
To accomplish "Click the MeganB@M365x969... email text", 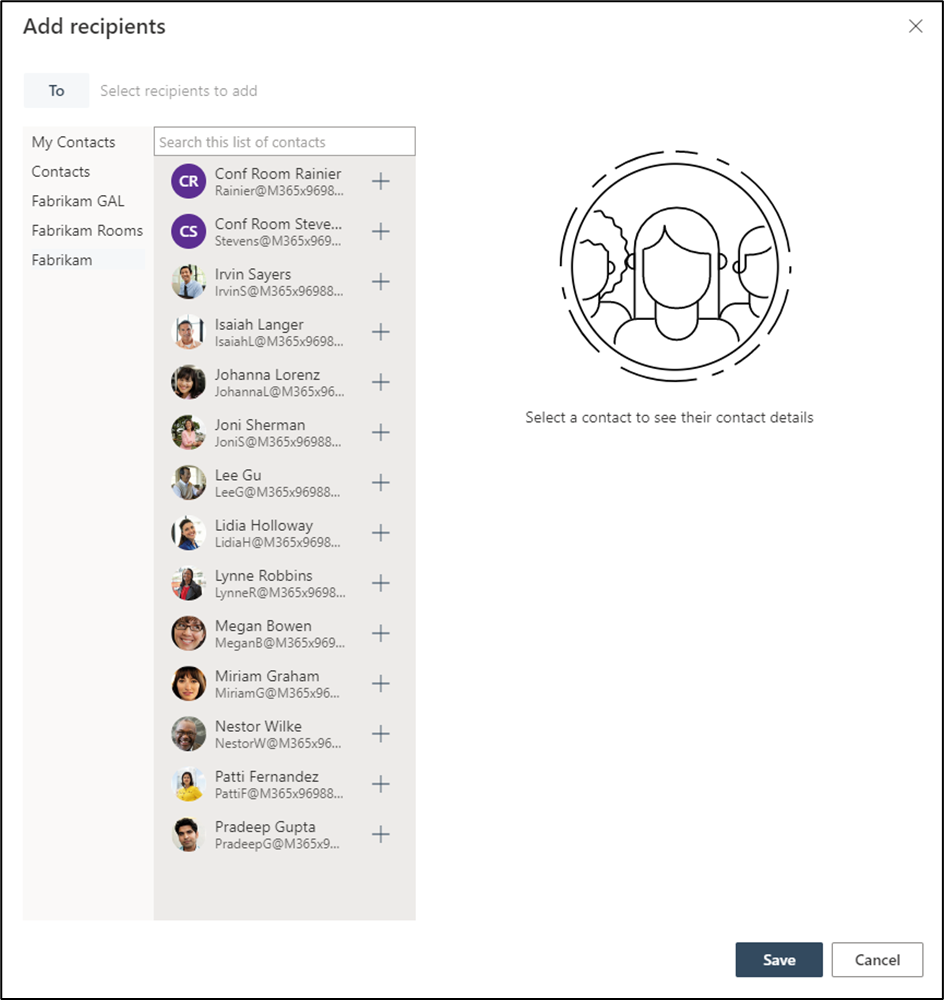I will click(280, 643).
